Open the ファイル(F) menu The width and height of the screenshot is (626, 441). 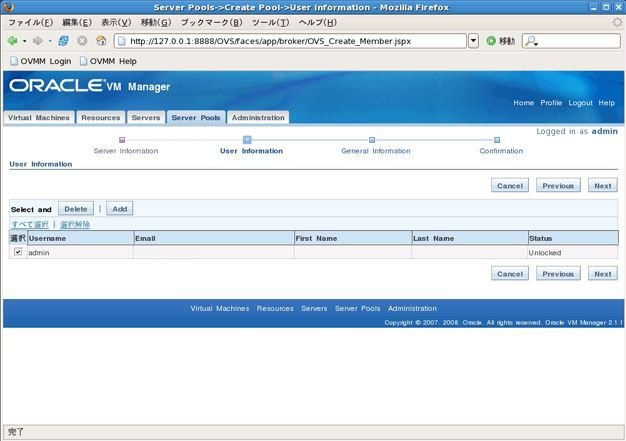pyautogui.click(x=30, y=22)
